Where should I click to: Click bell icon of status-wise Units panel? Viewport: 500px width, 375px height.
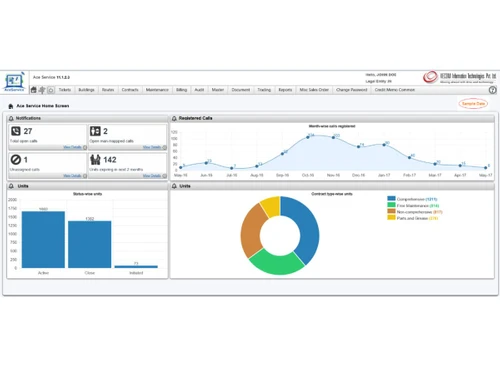point(11,186)
